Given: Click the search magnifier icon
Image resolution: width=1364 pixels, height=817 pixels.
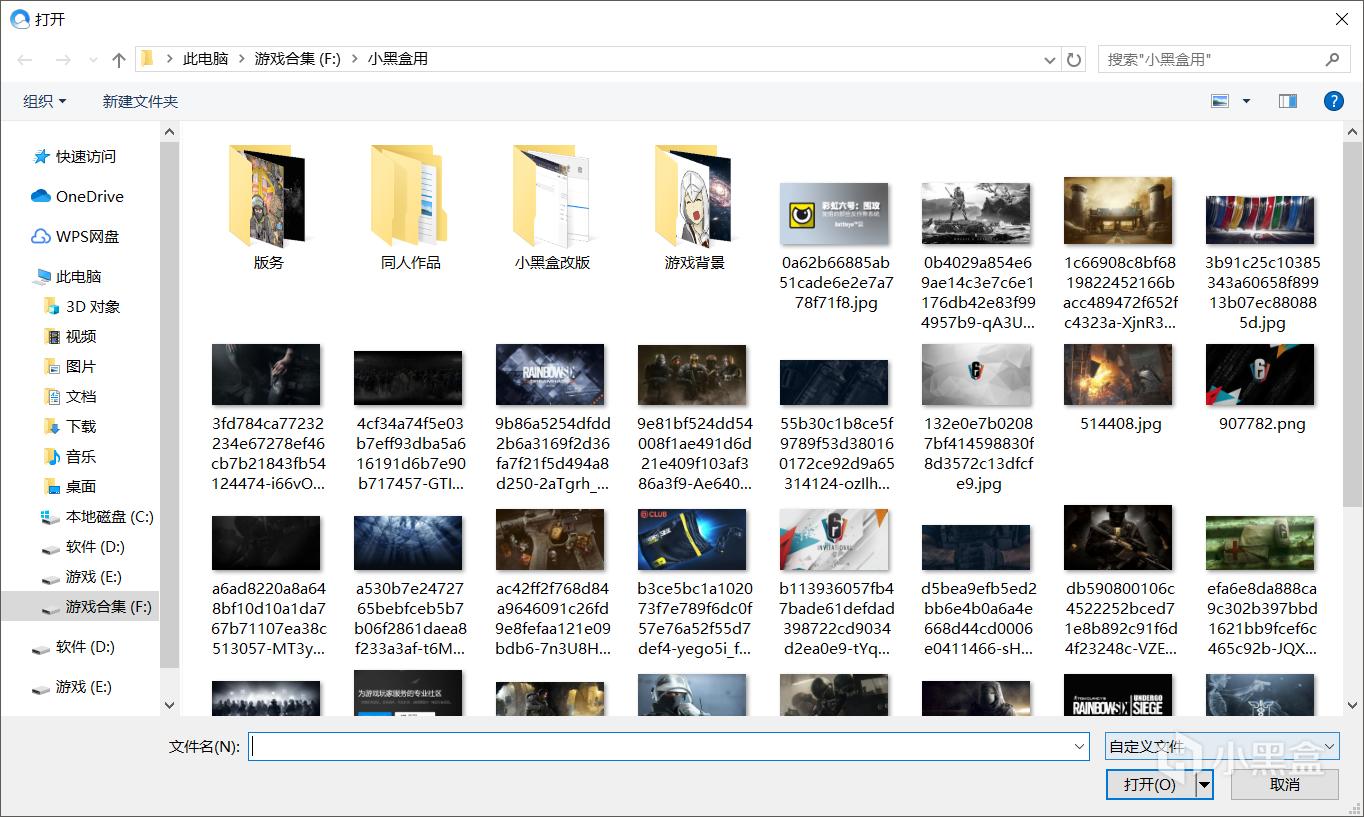Looking at the screenshot, I should 1332,60.
